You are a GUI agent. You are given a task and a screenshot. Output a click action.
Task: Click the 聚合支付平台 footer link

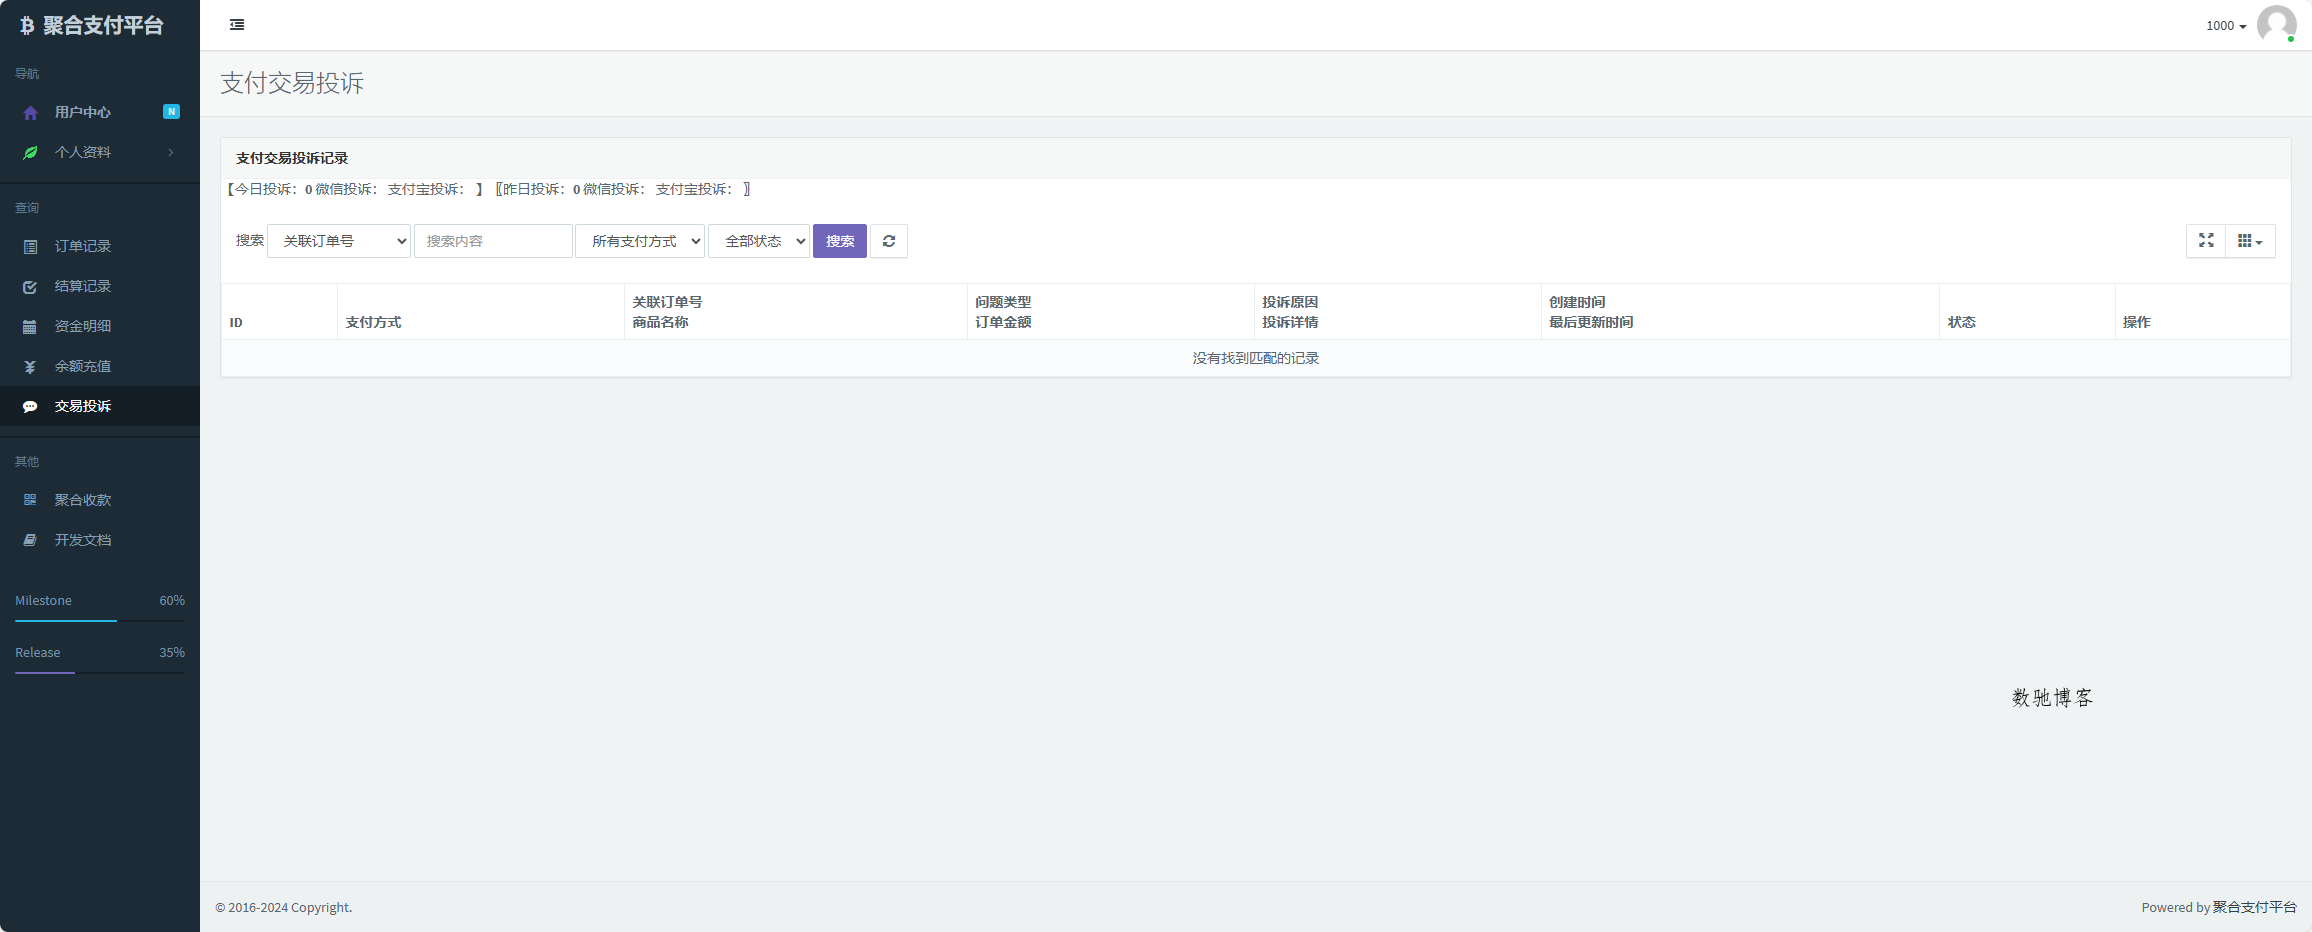tap(2254, 907)
